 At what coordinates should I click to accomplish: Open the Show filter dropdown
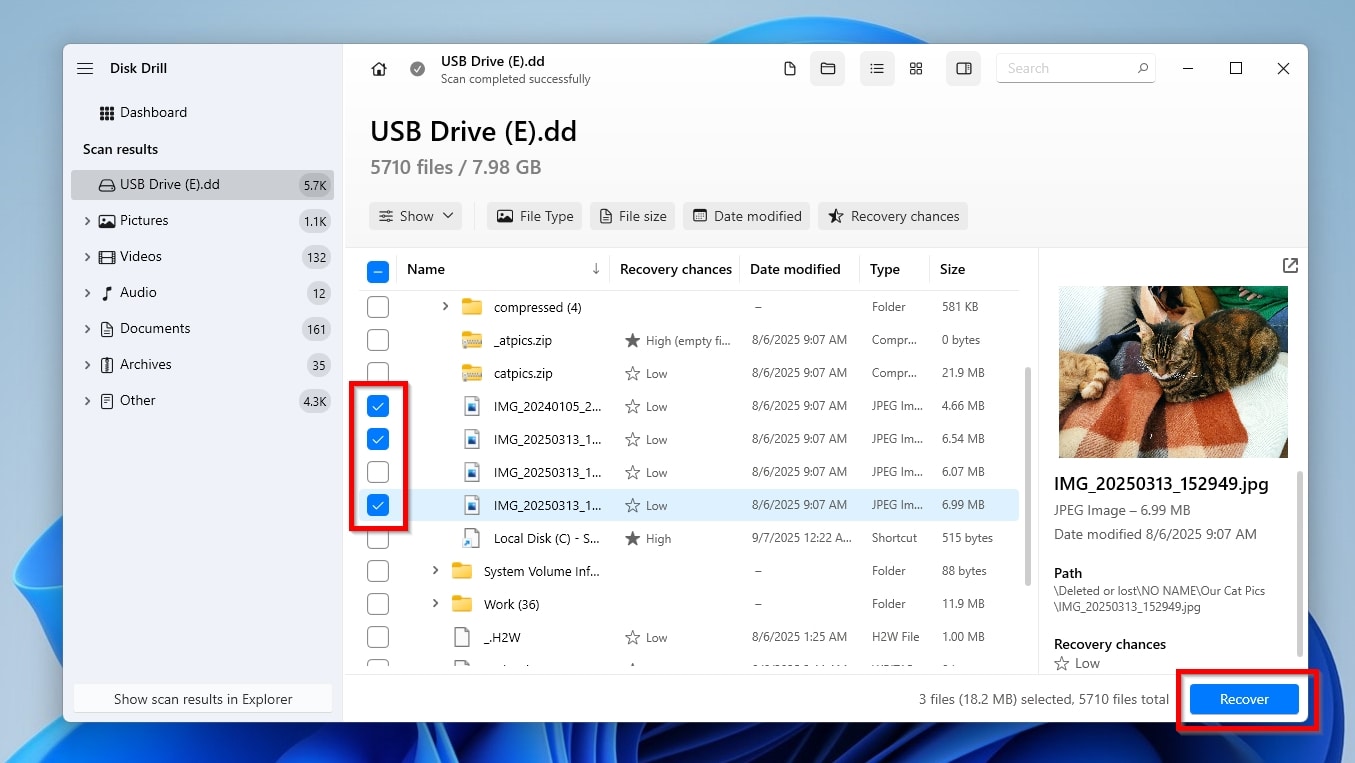(x=415, y=216)
